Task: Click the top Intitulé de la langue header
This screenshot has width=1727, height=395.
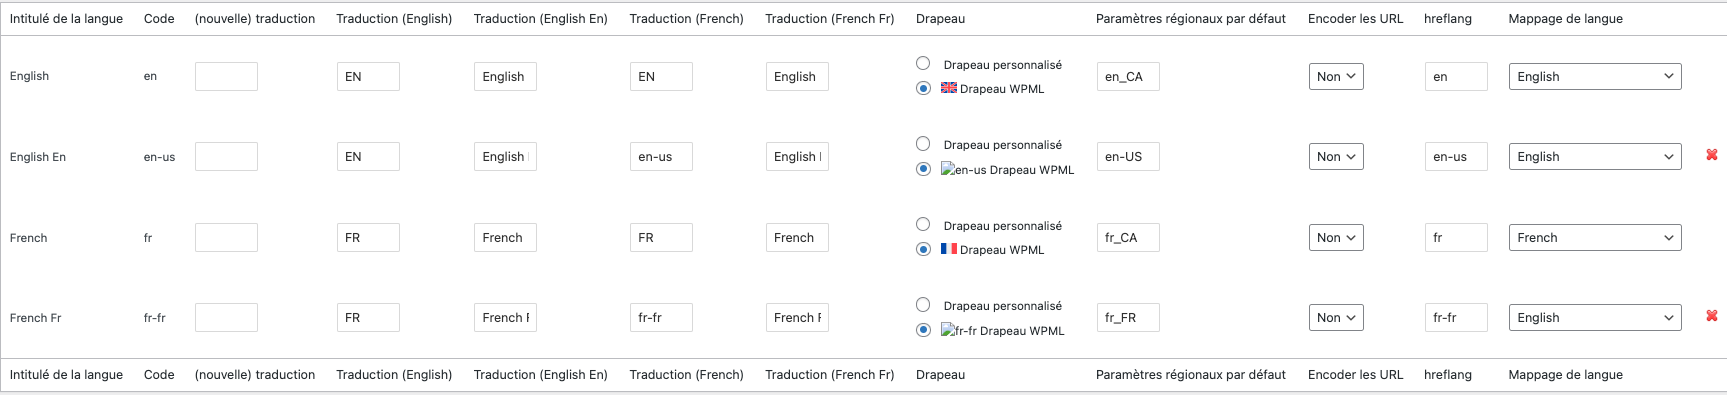Action: pyautogui.click(x=66, y=18)
